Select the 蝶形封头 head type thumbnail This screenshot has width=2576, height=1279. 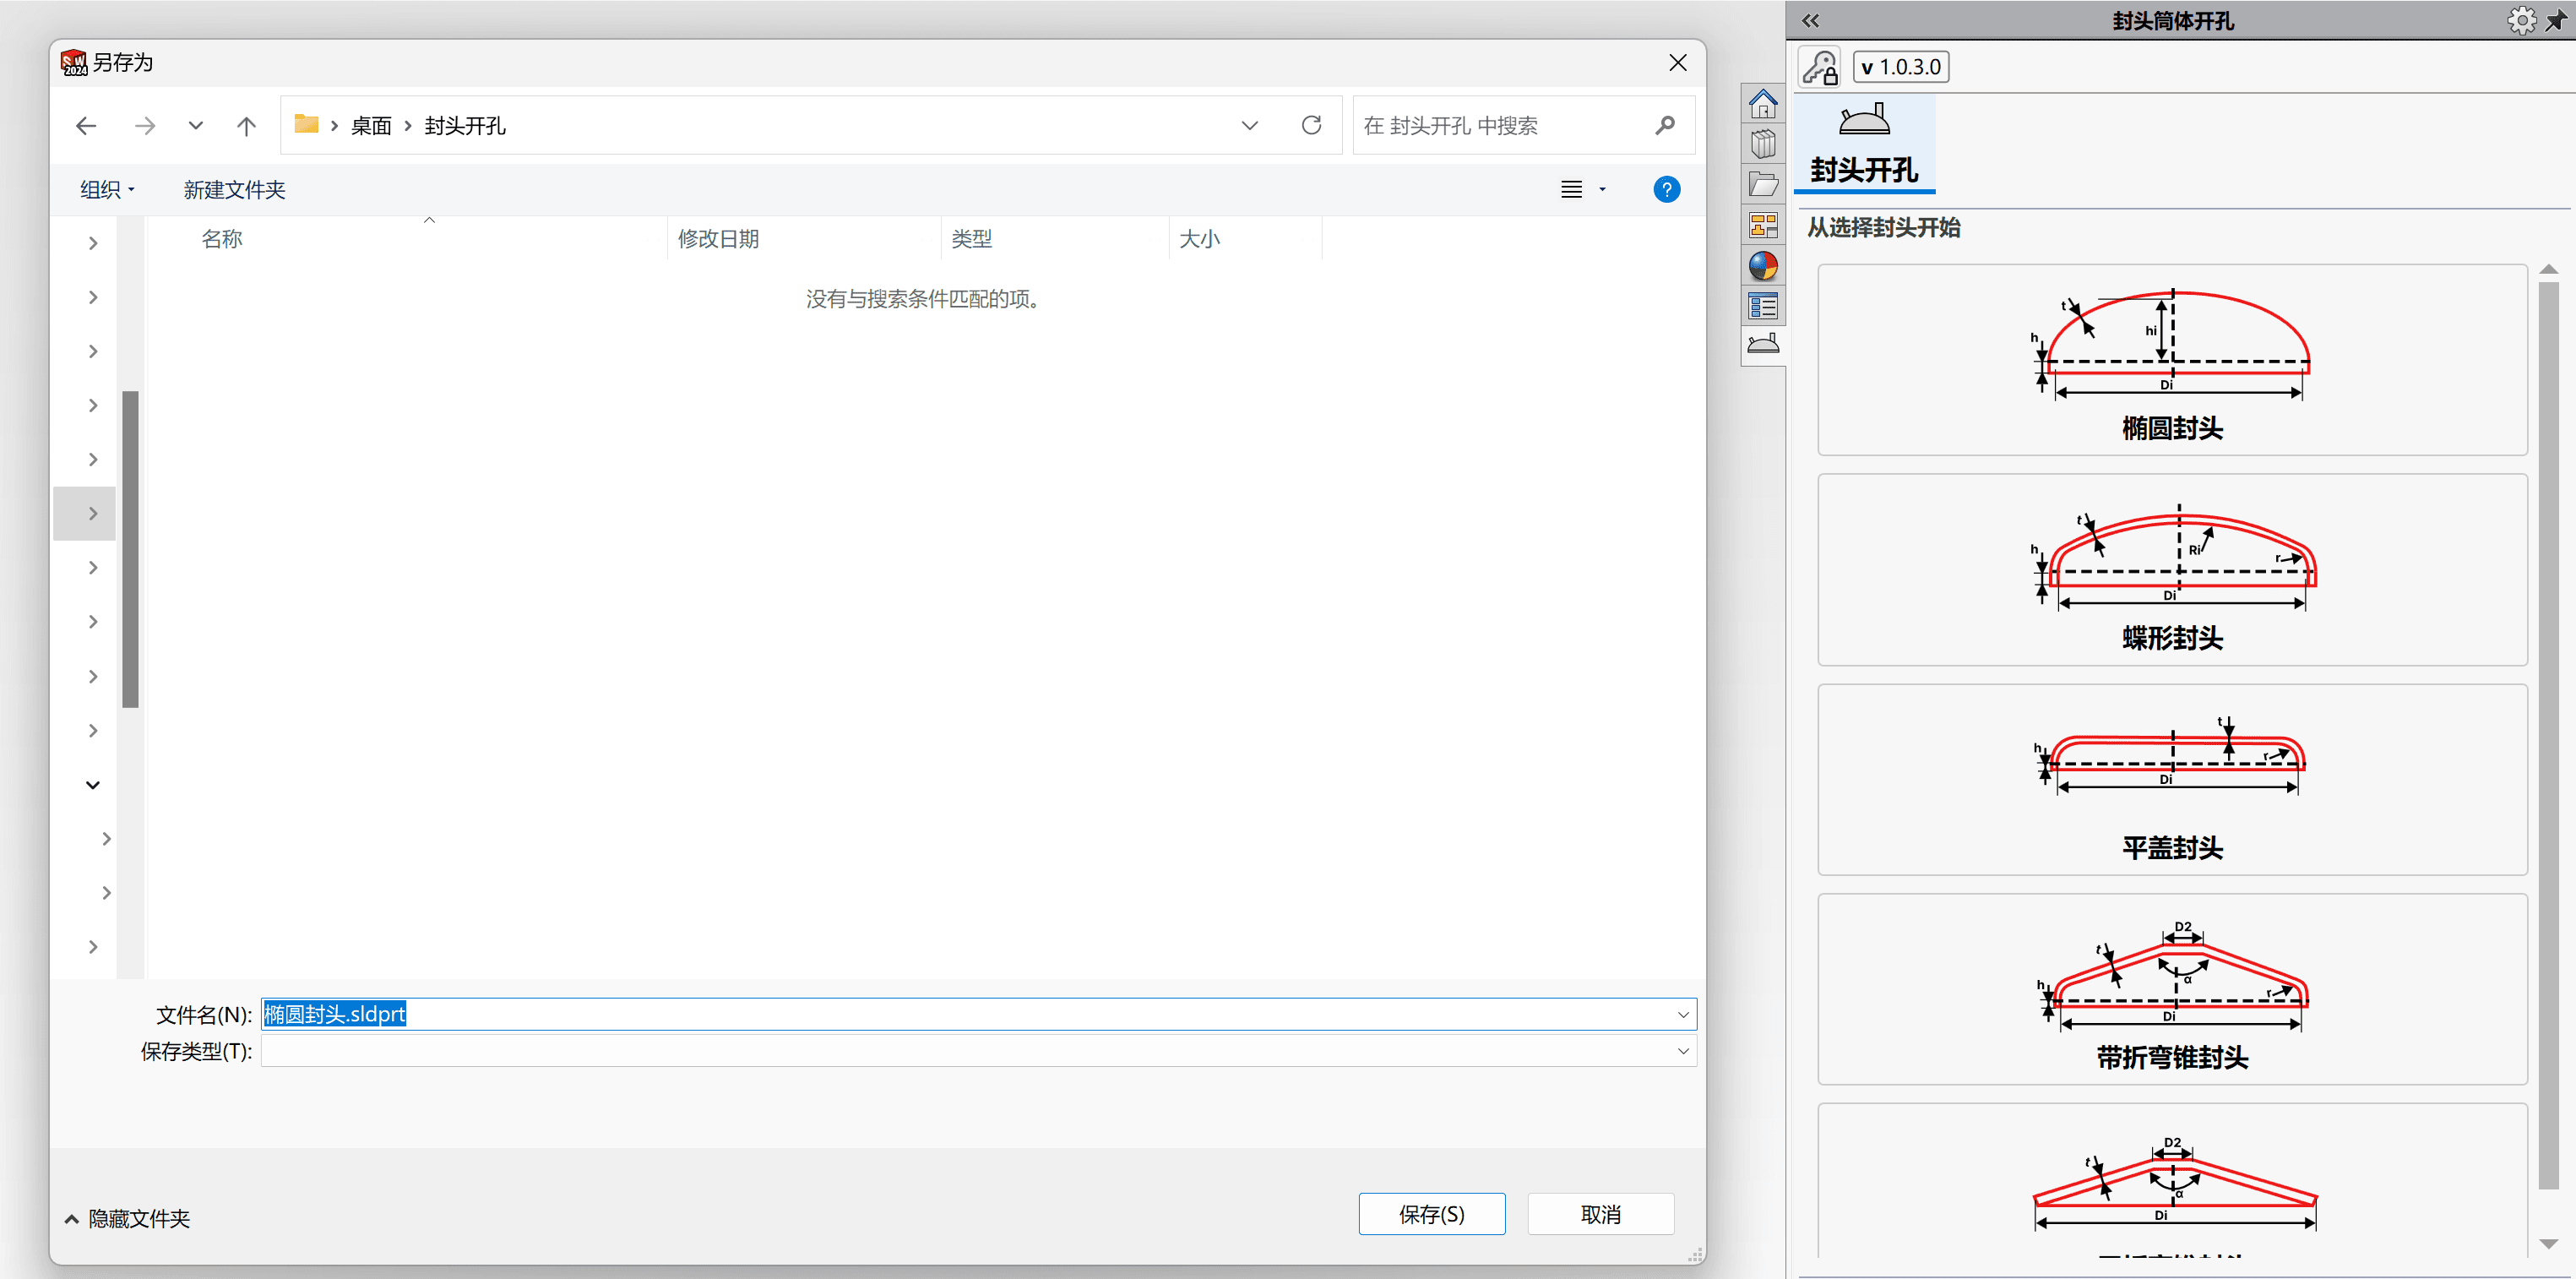[2172, 570]
